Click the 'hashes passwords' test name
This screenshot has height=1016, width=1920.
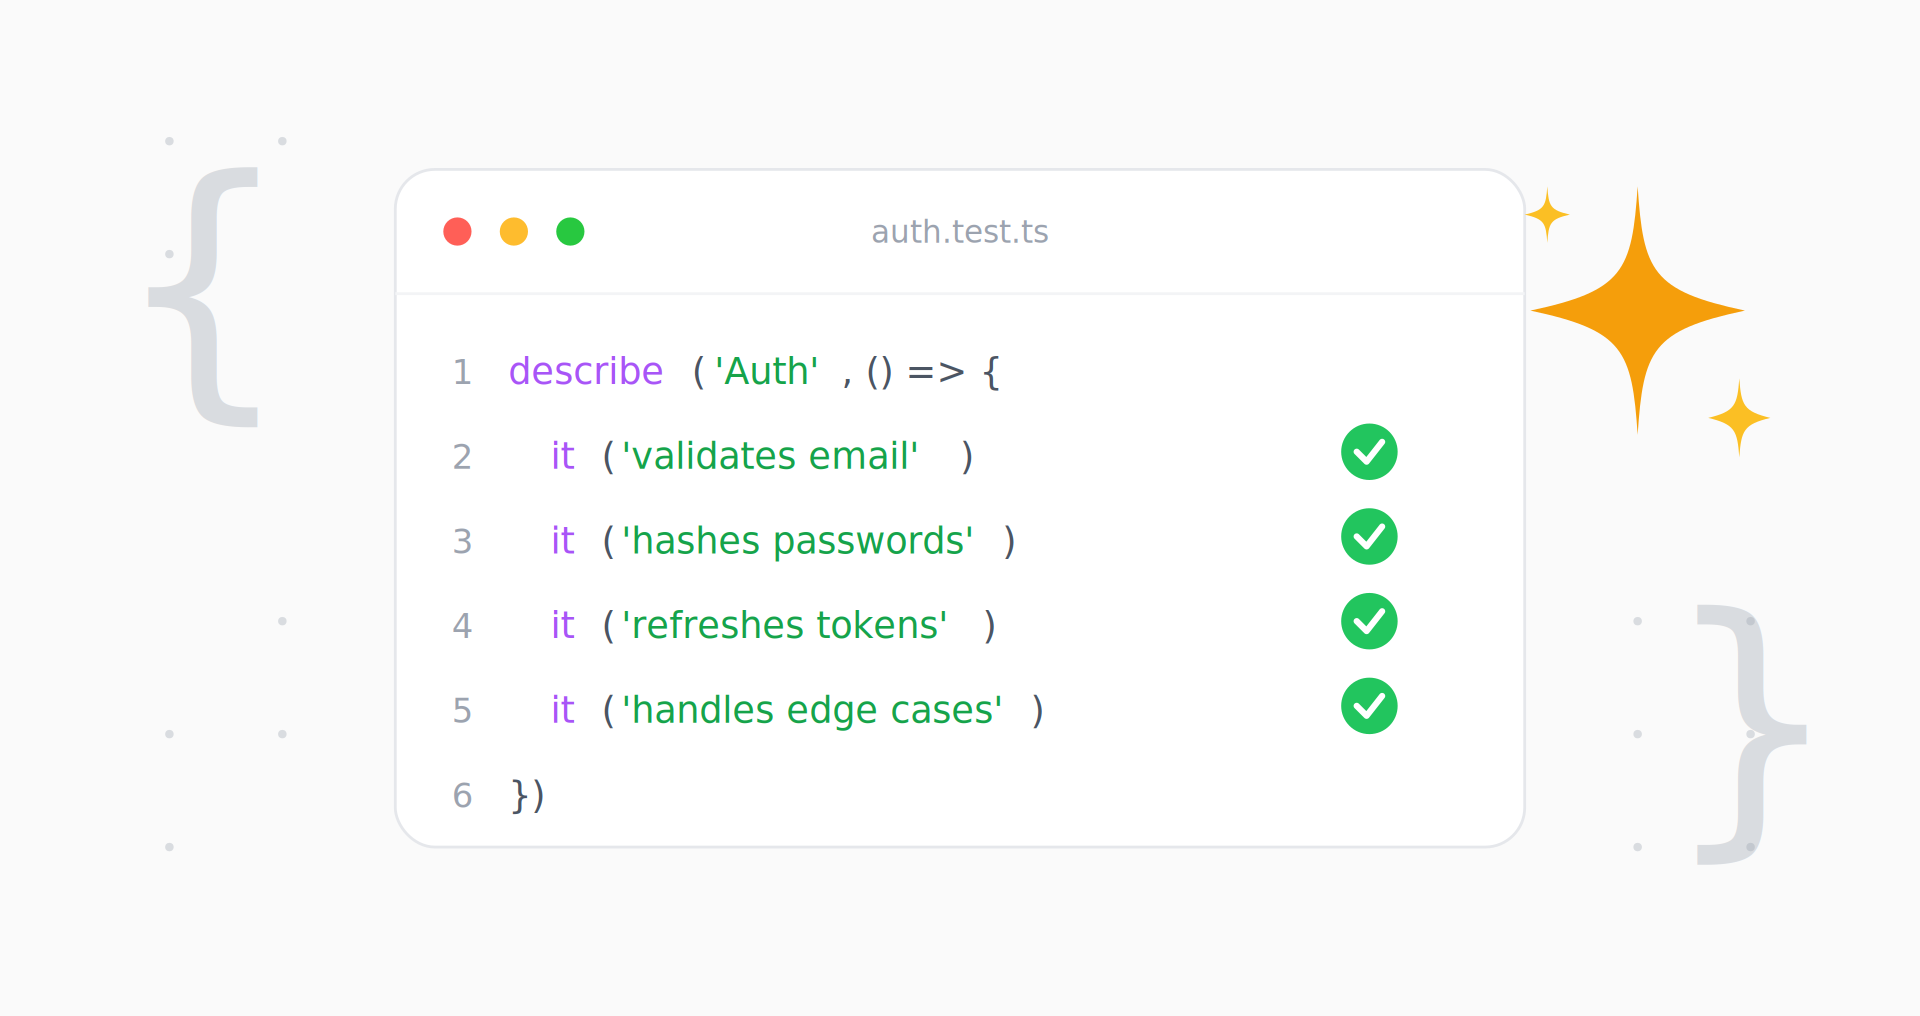tap(797, 541)
